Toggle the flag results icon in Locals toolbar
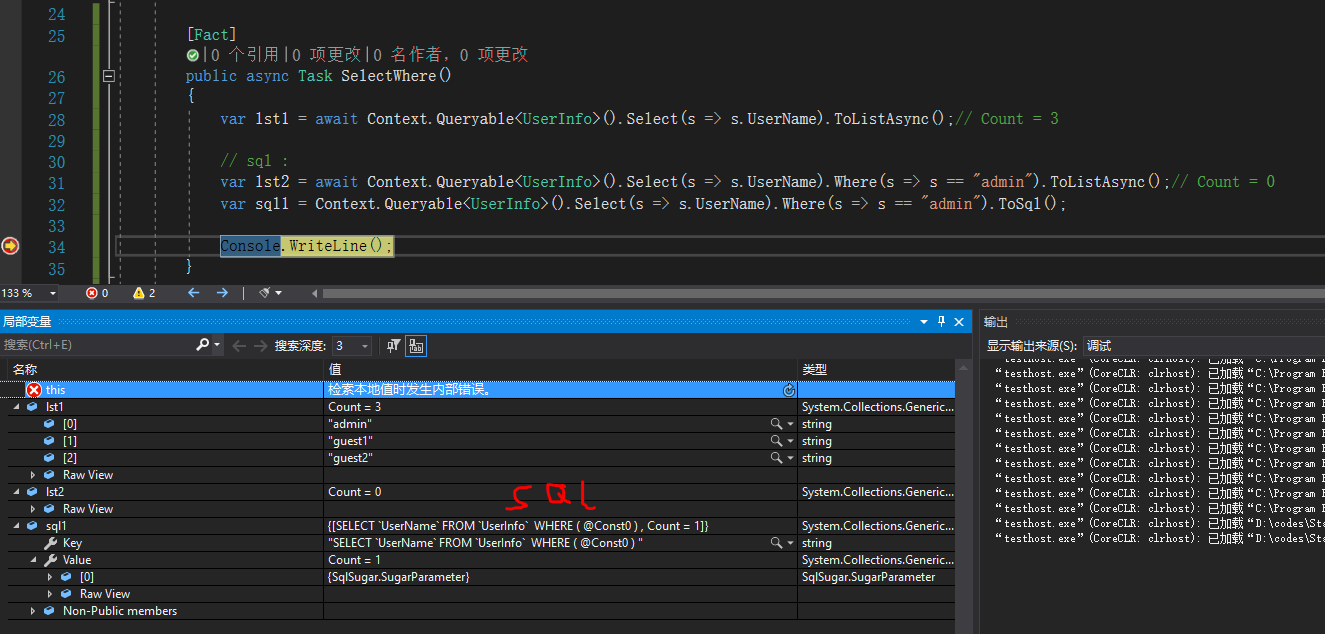 [x=393, y=345]
